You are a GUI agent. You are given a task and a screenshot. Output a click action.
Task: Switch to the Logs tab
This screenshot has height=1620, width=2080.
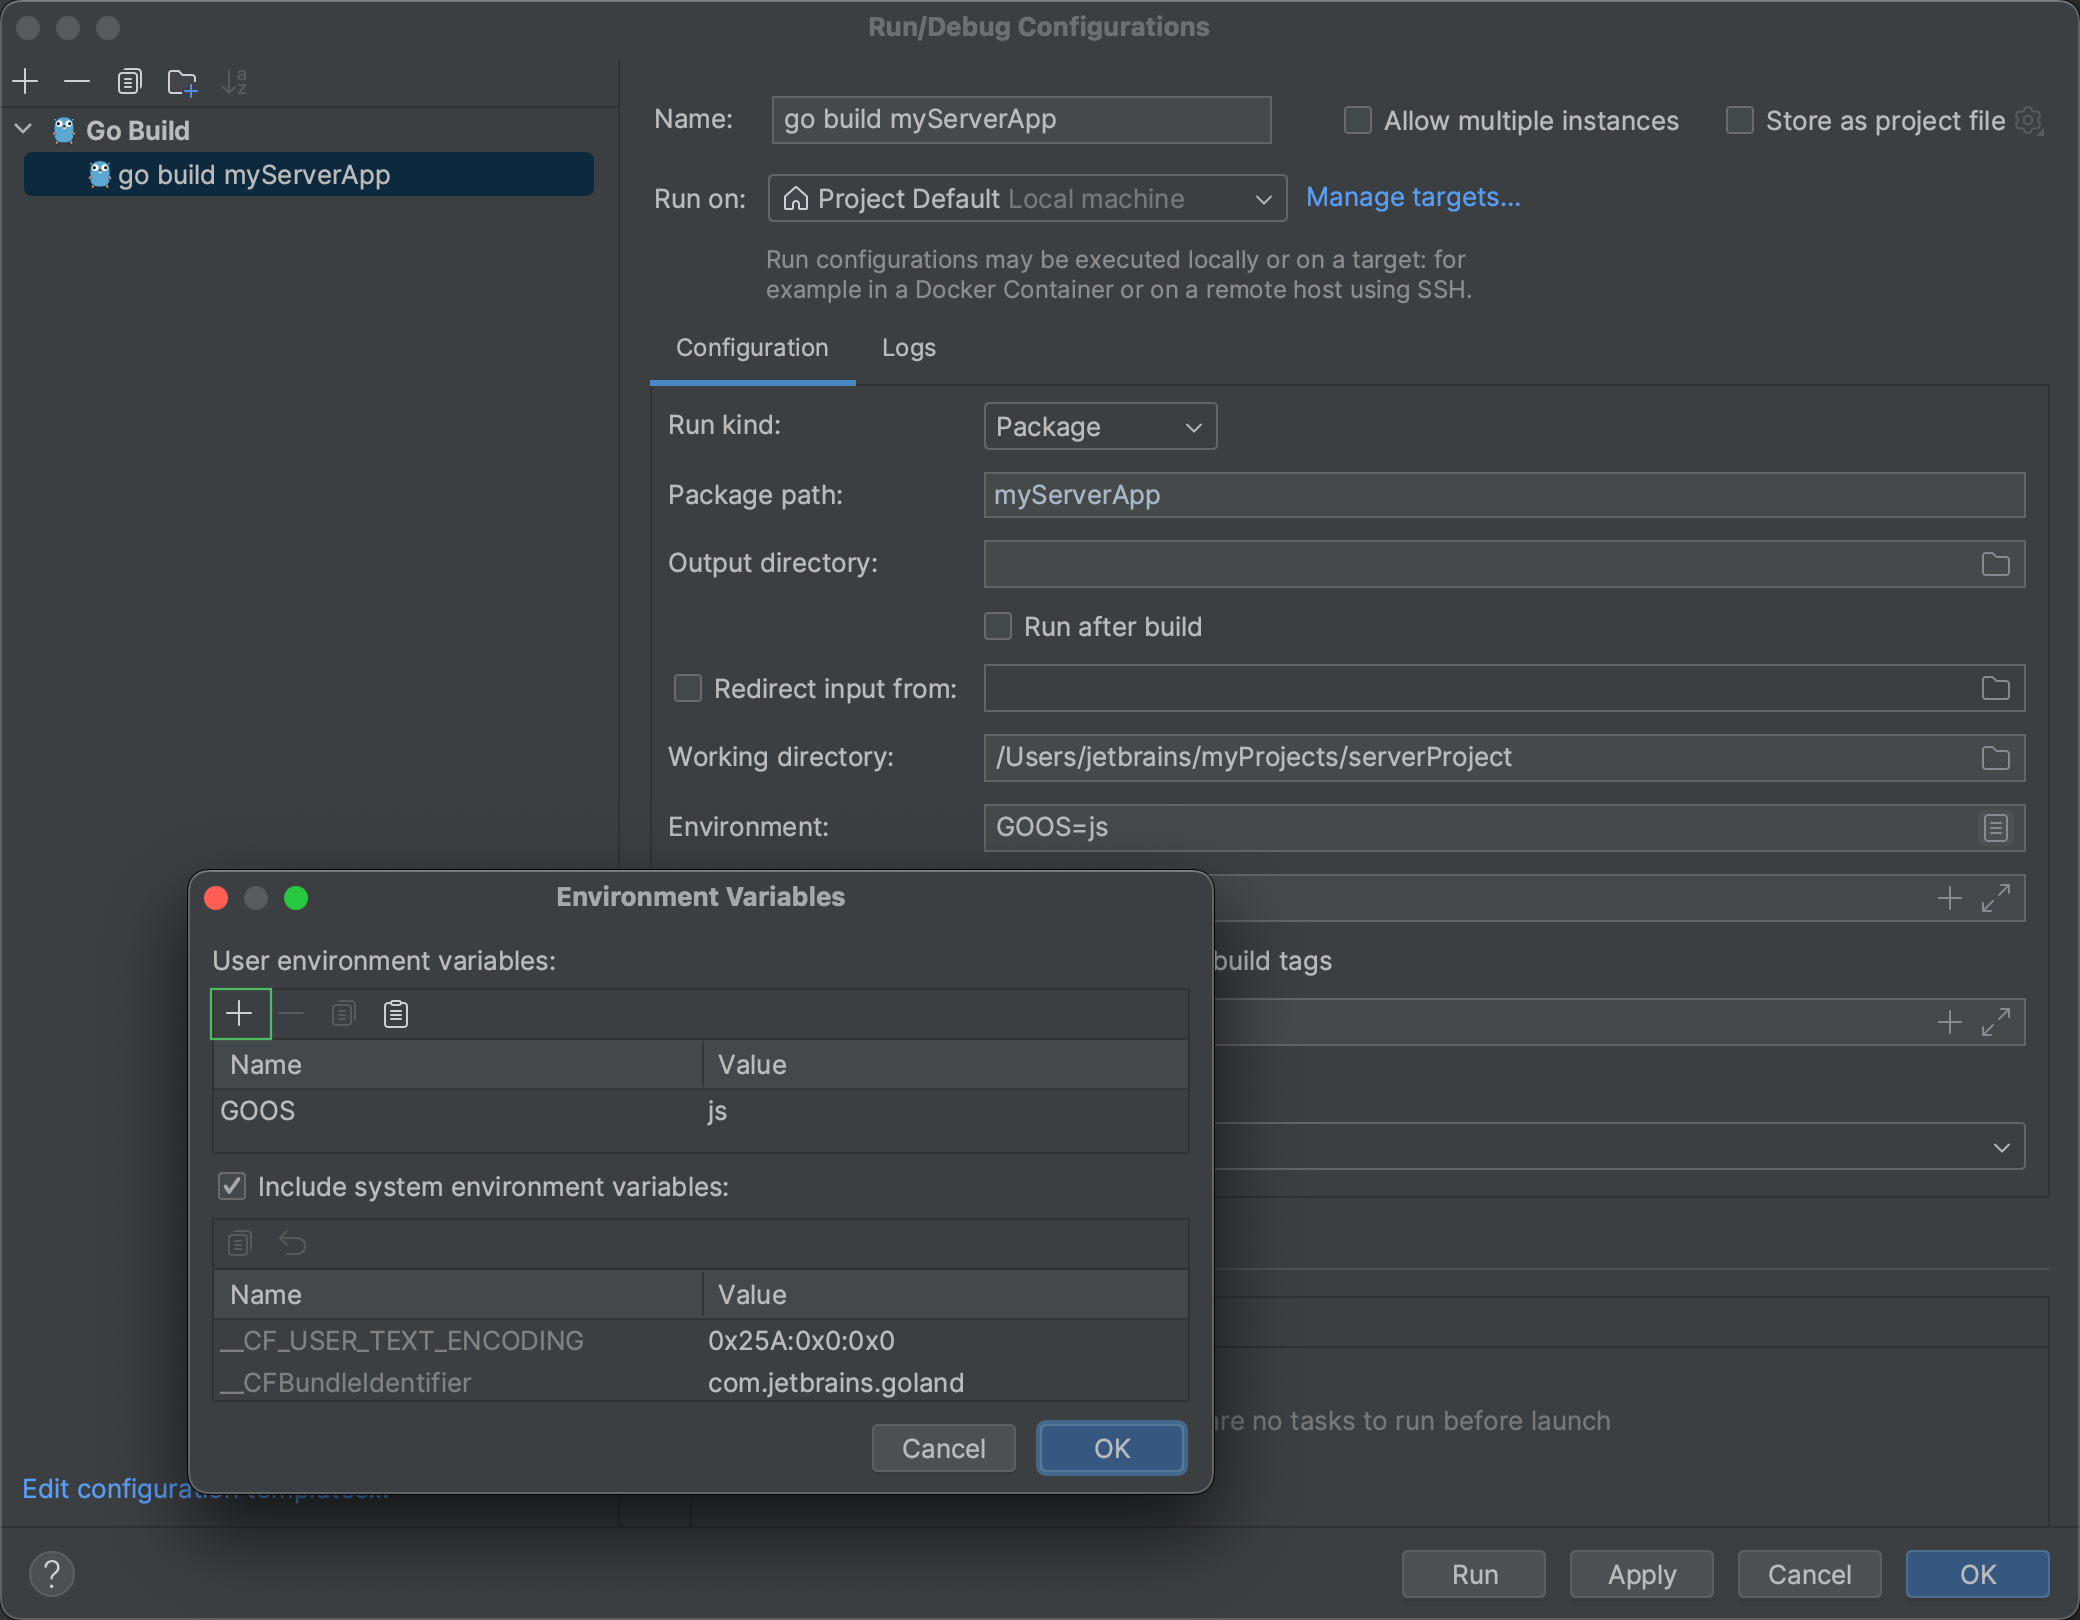907,348
